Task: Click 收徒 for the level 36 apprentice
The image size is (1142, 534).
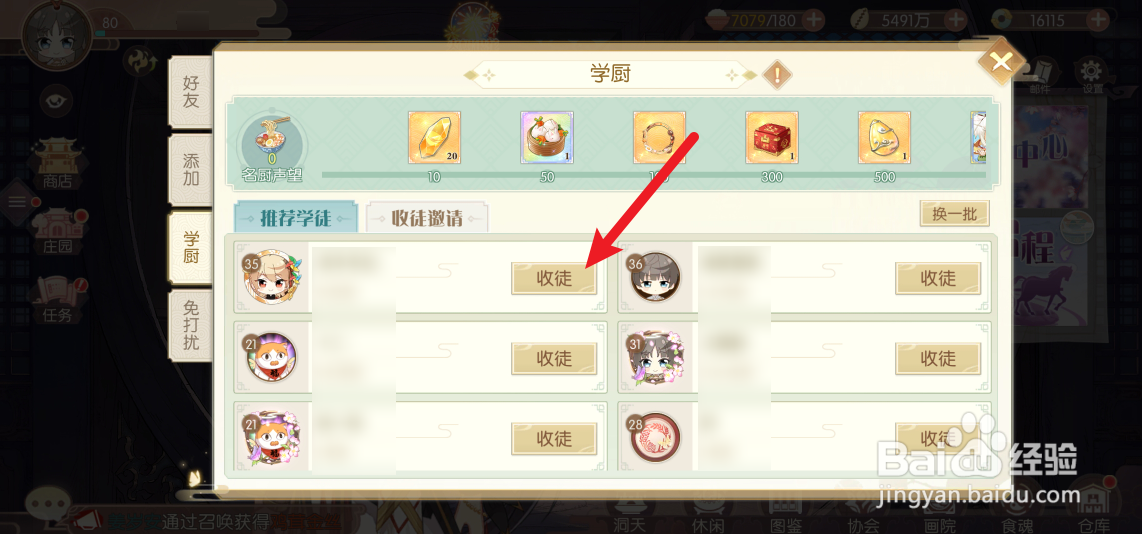Action: click(938, 278)
